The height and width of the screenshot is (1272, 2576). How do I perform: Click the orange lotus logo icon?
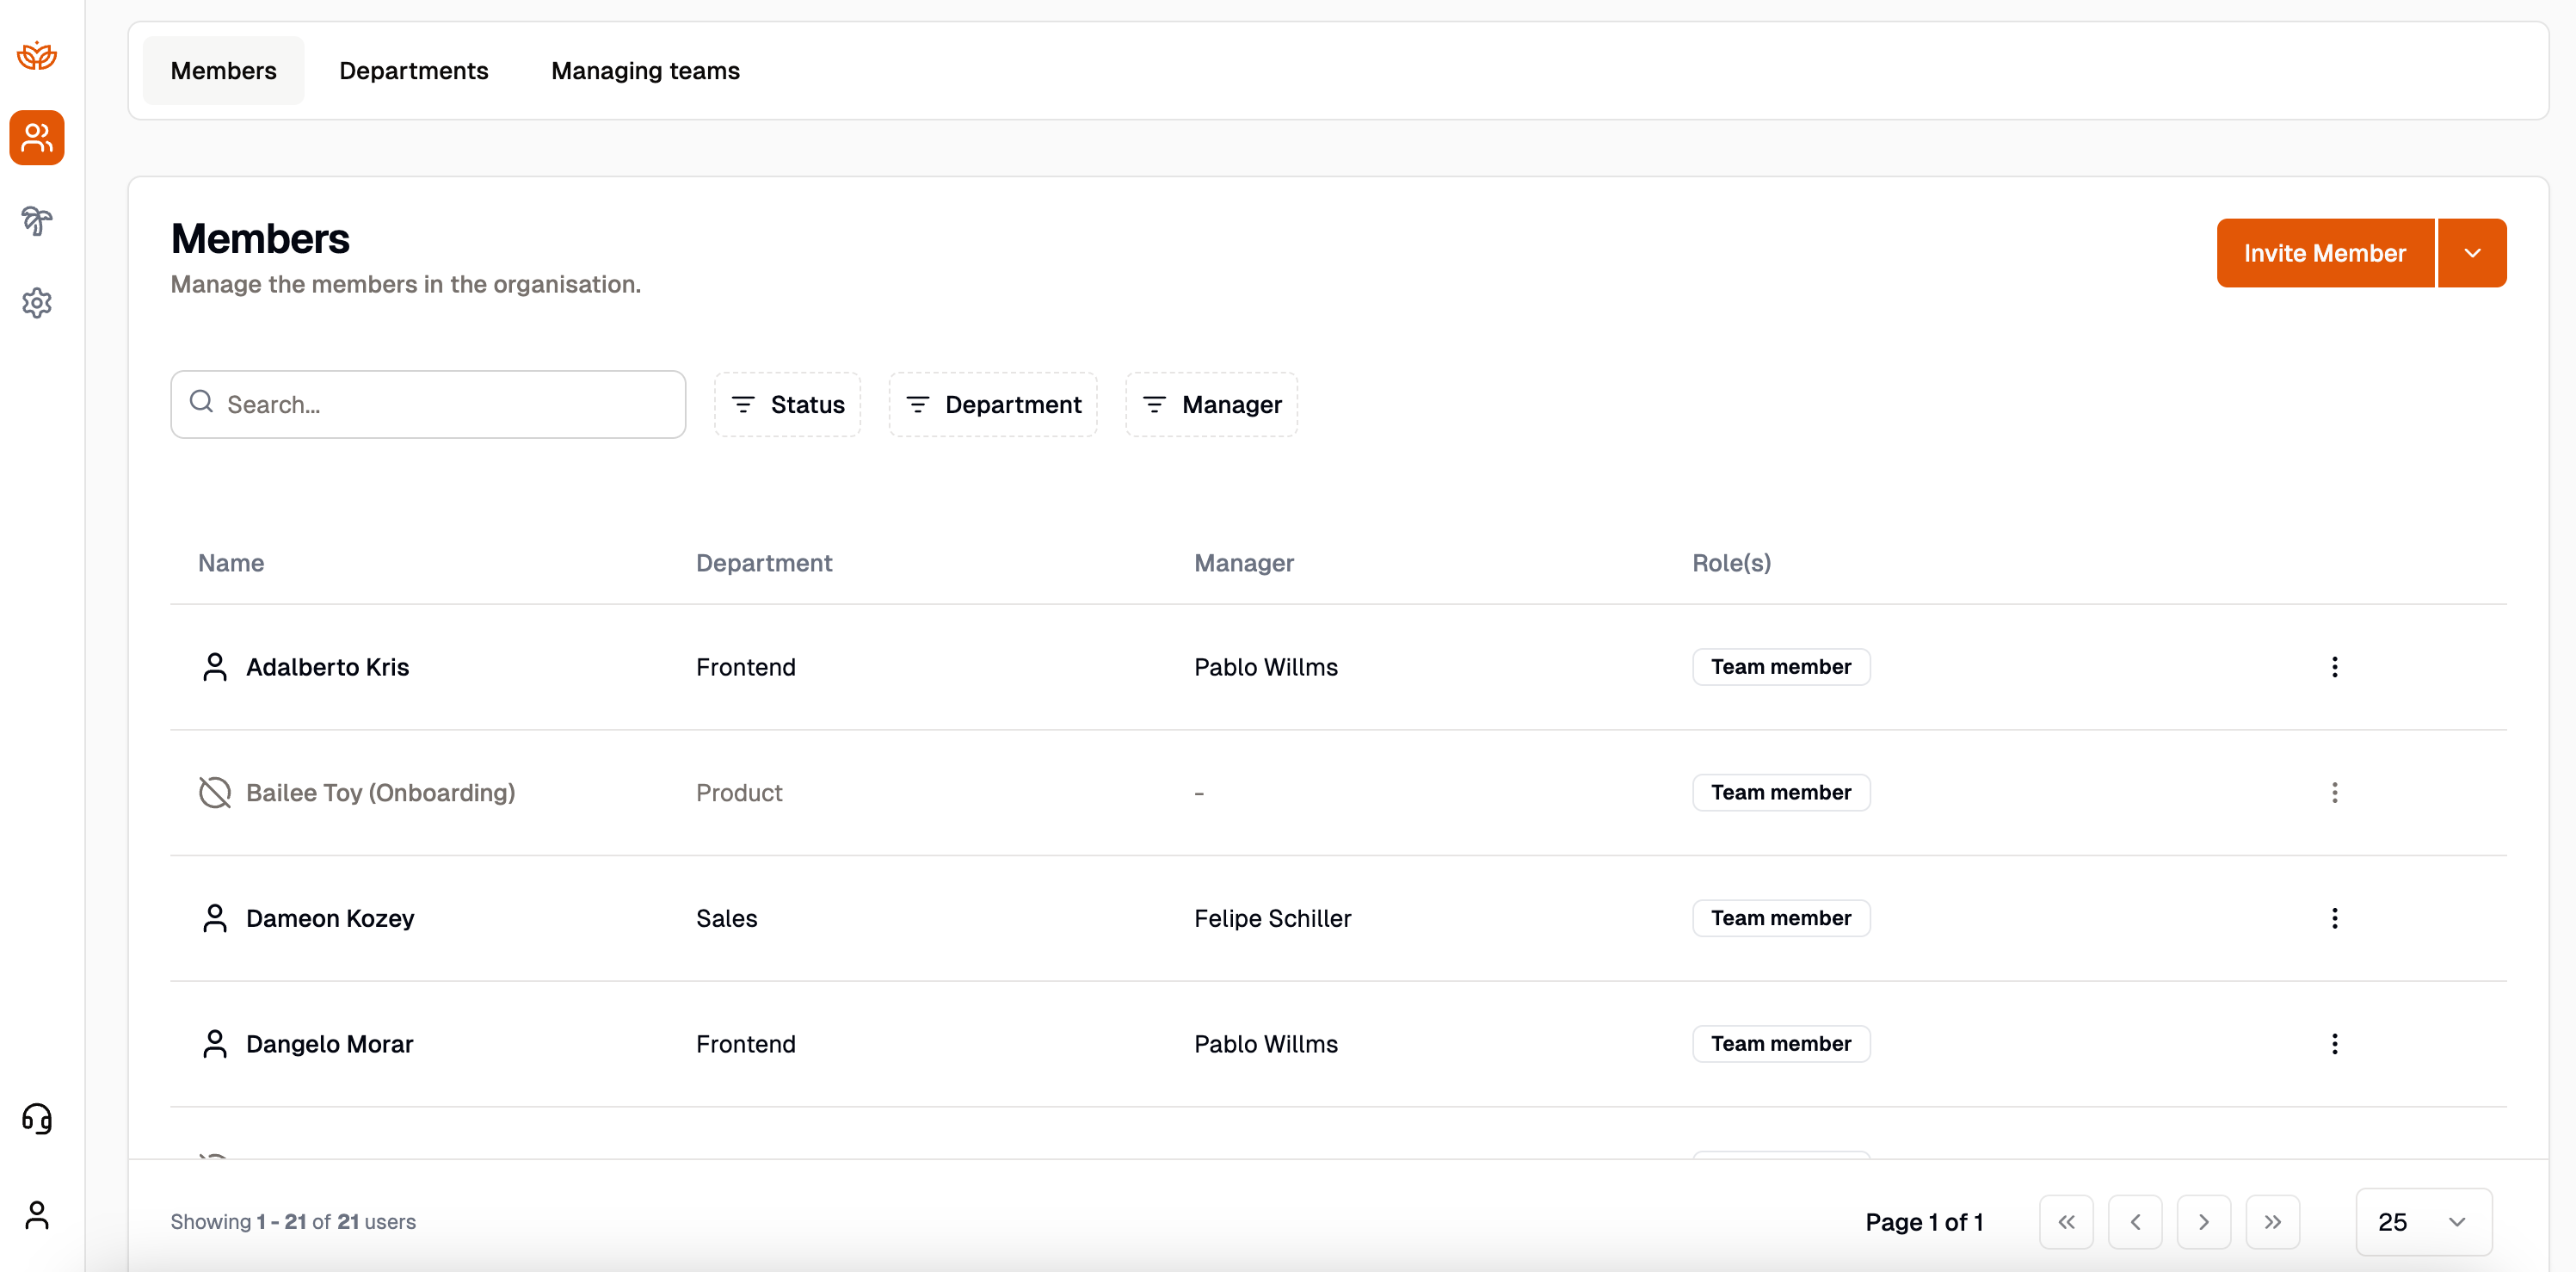tap(37, 56)
